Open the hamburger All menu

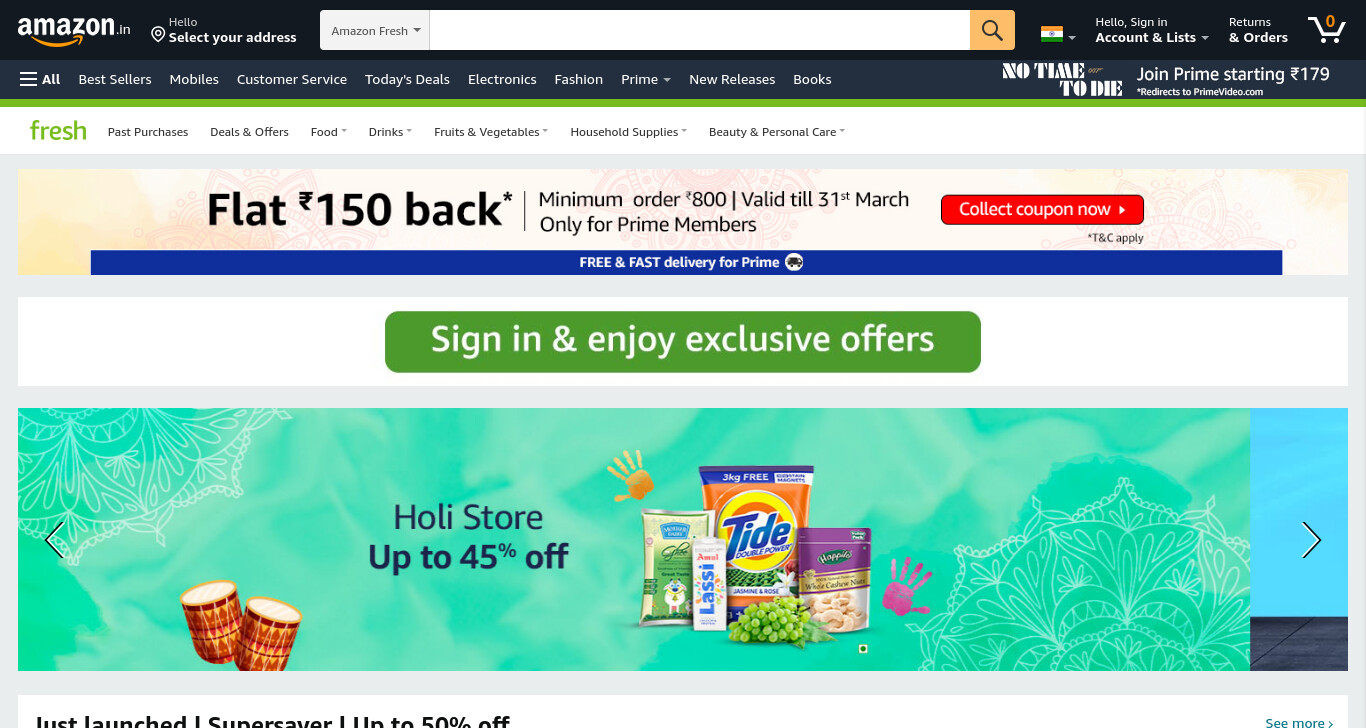tap(40, 79)
